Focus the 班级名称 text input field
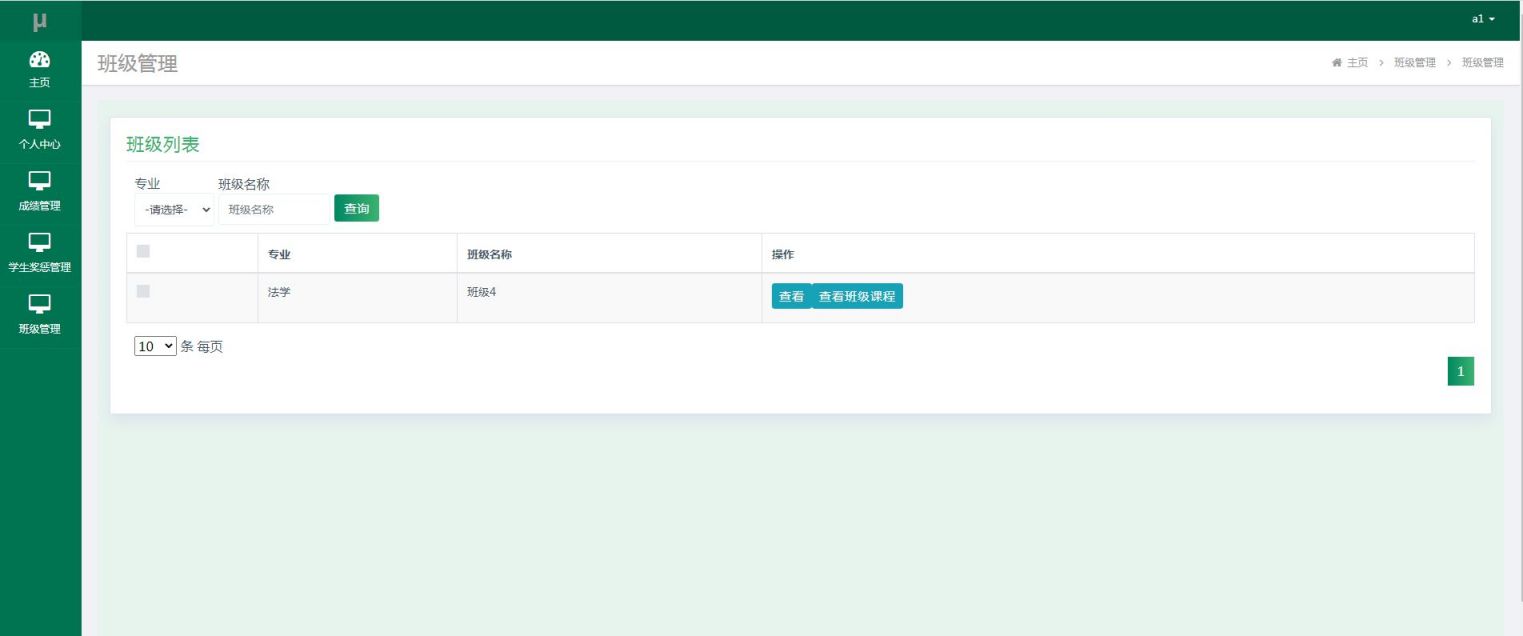Image resolution: width=1523 pixels, height=636 pixels. [x=274, y=210]
